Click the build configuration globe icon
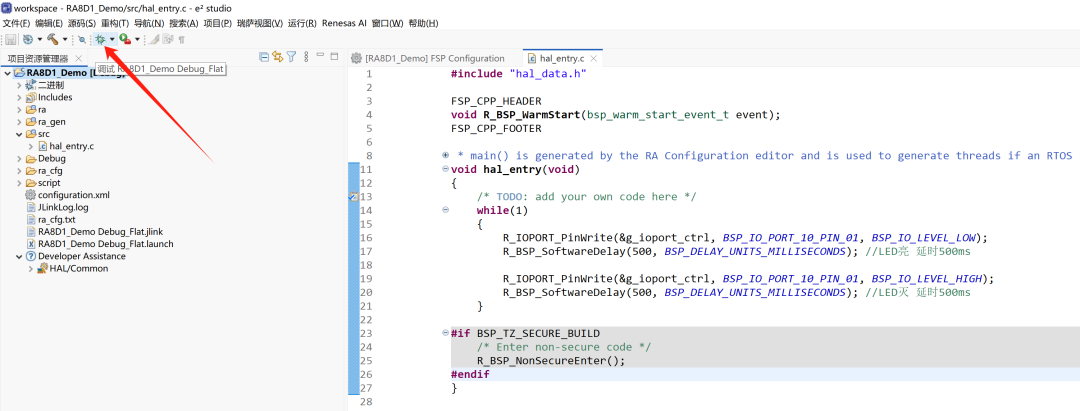The width and height of the screenshot is (1080, 411). (x=28, y=39)
